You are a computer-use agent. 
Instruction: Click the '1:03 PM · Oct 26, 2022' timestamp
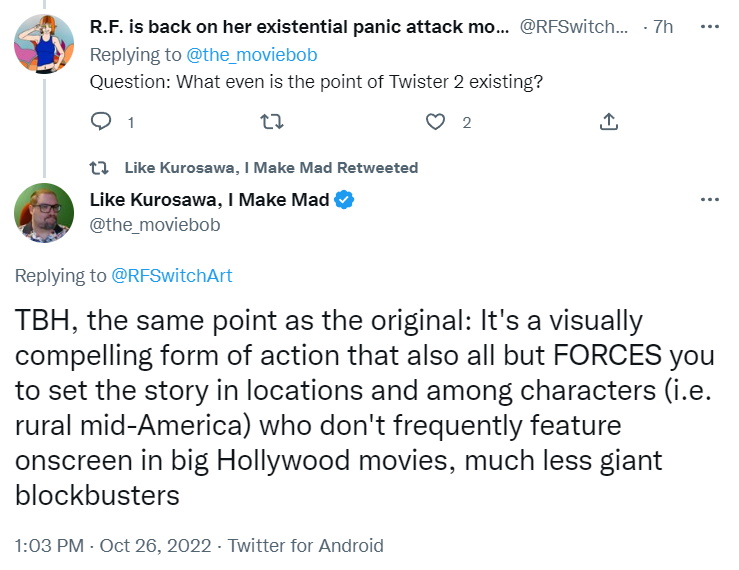[113, 545]
